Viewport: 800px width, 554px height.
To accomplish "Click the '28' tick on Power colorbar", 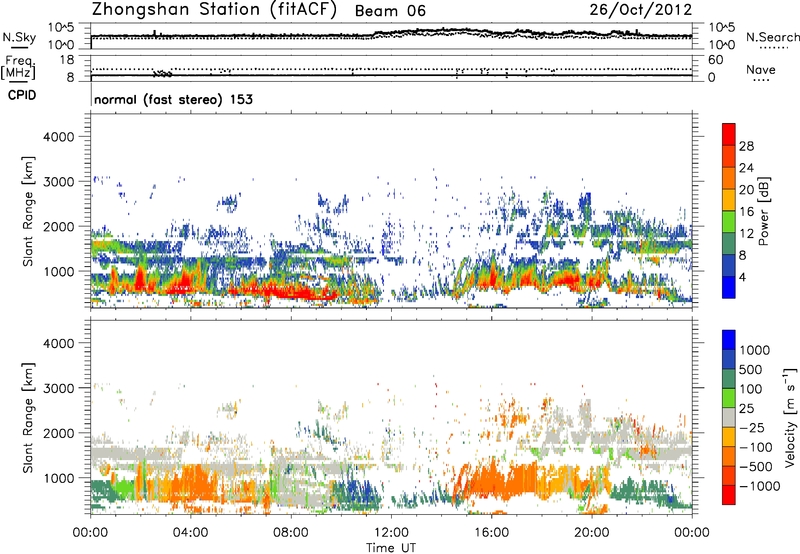I will 746,146.
